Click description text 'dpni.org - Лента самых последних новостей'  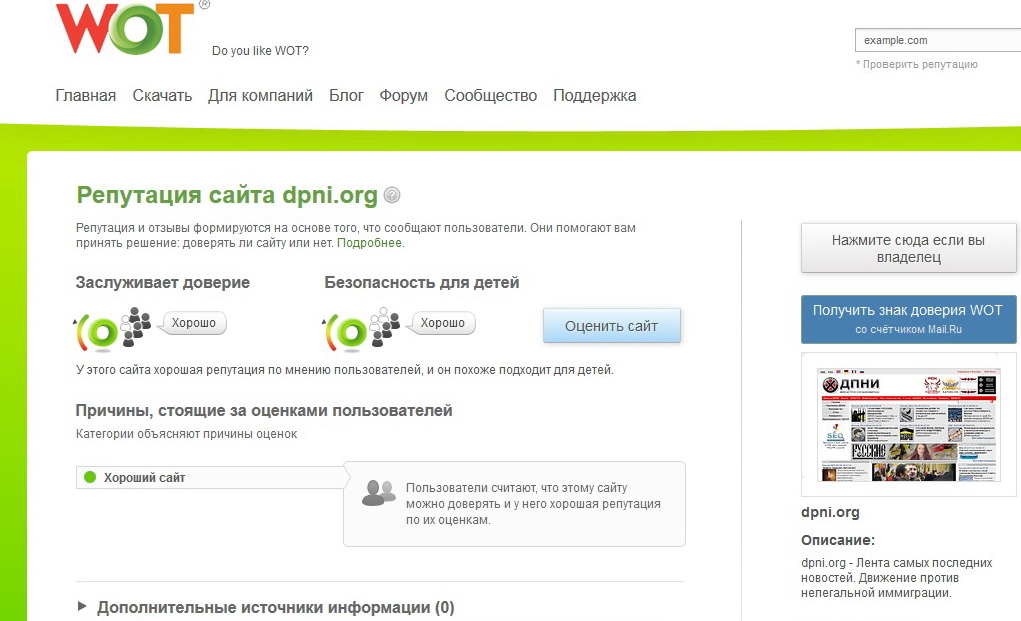pyautogui.click(x=897, y=570)
